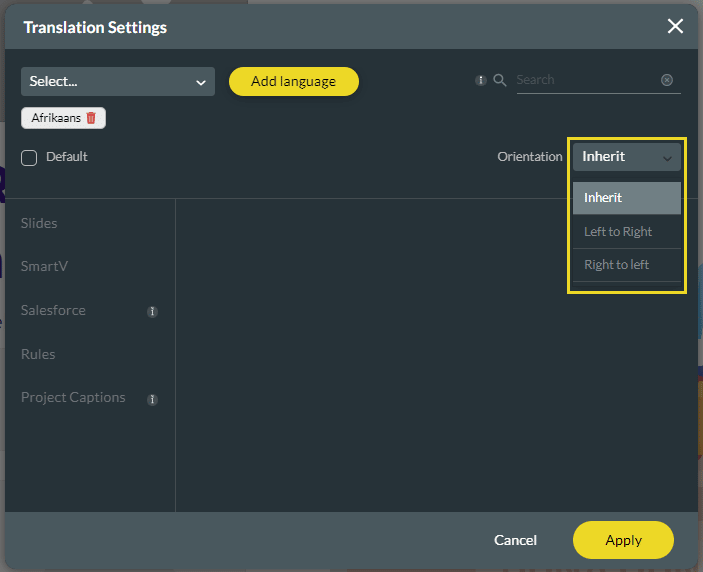Click info icon next to Project Captions

pos(152,399)
